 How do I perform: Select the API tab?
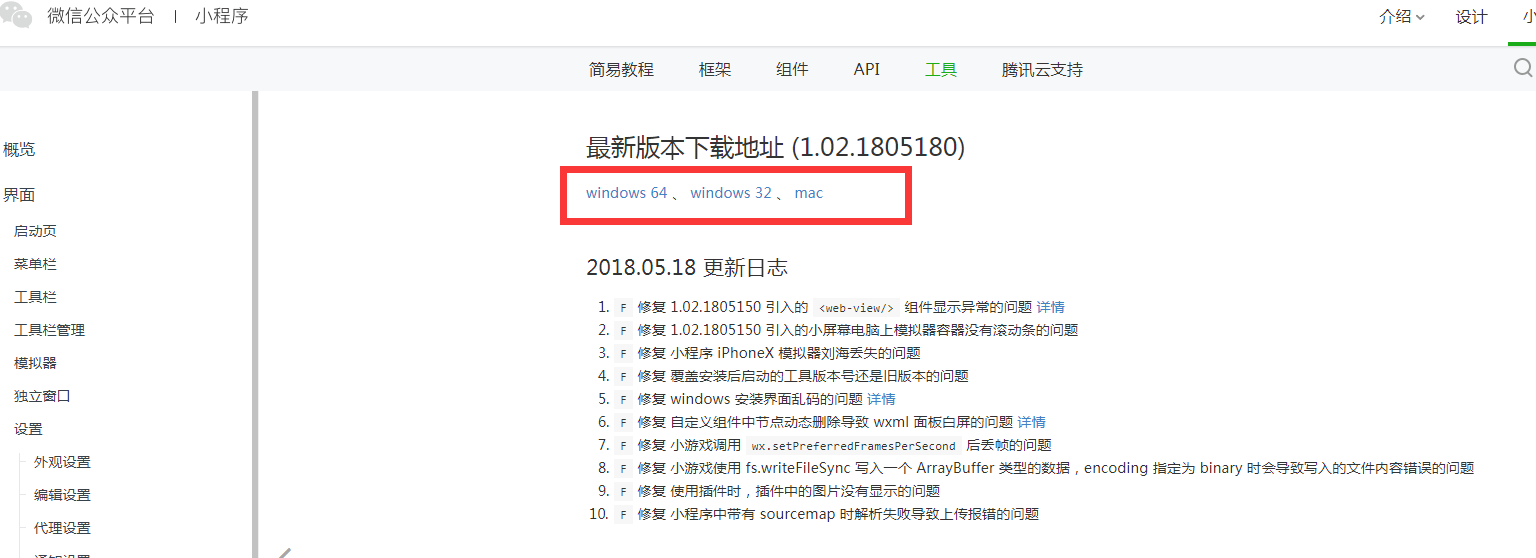pos(867,70)
